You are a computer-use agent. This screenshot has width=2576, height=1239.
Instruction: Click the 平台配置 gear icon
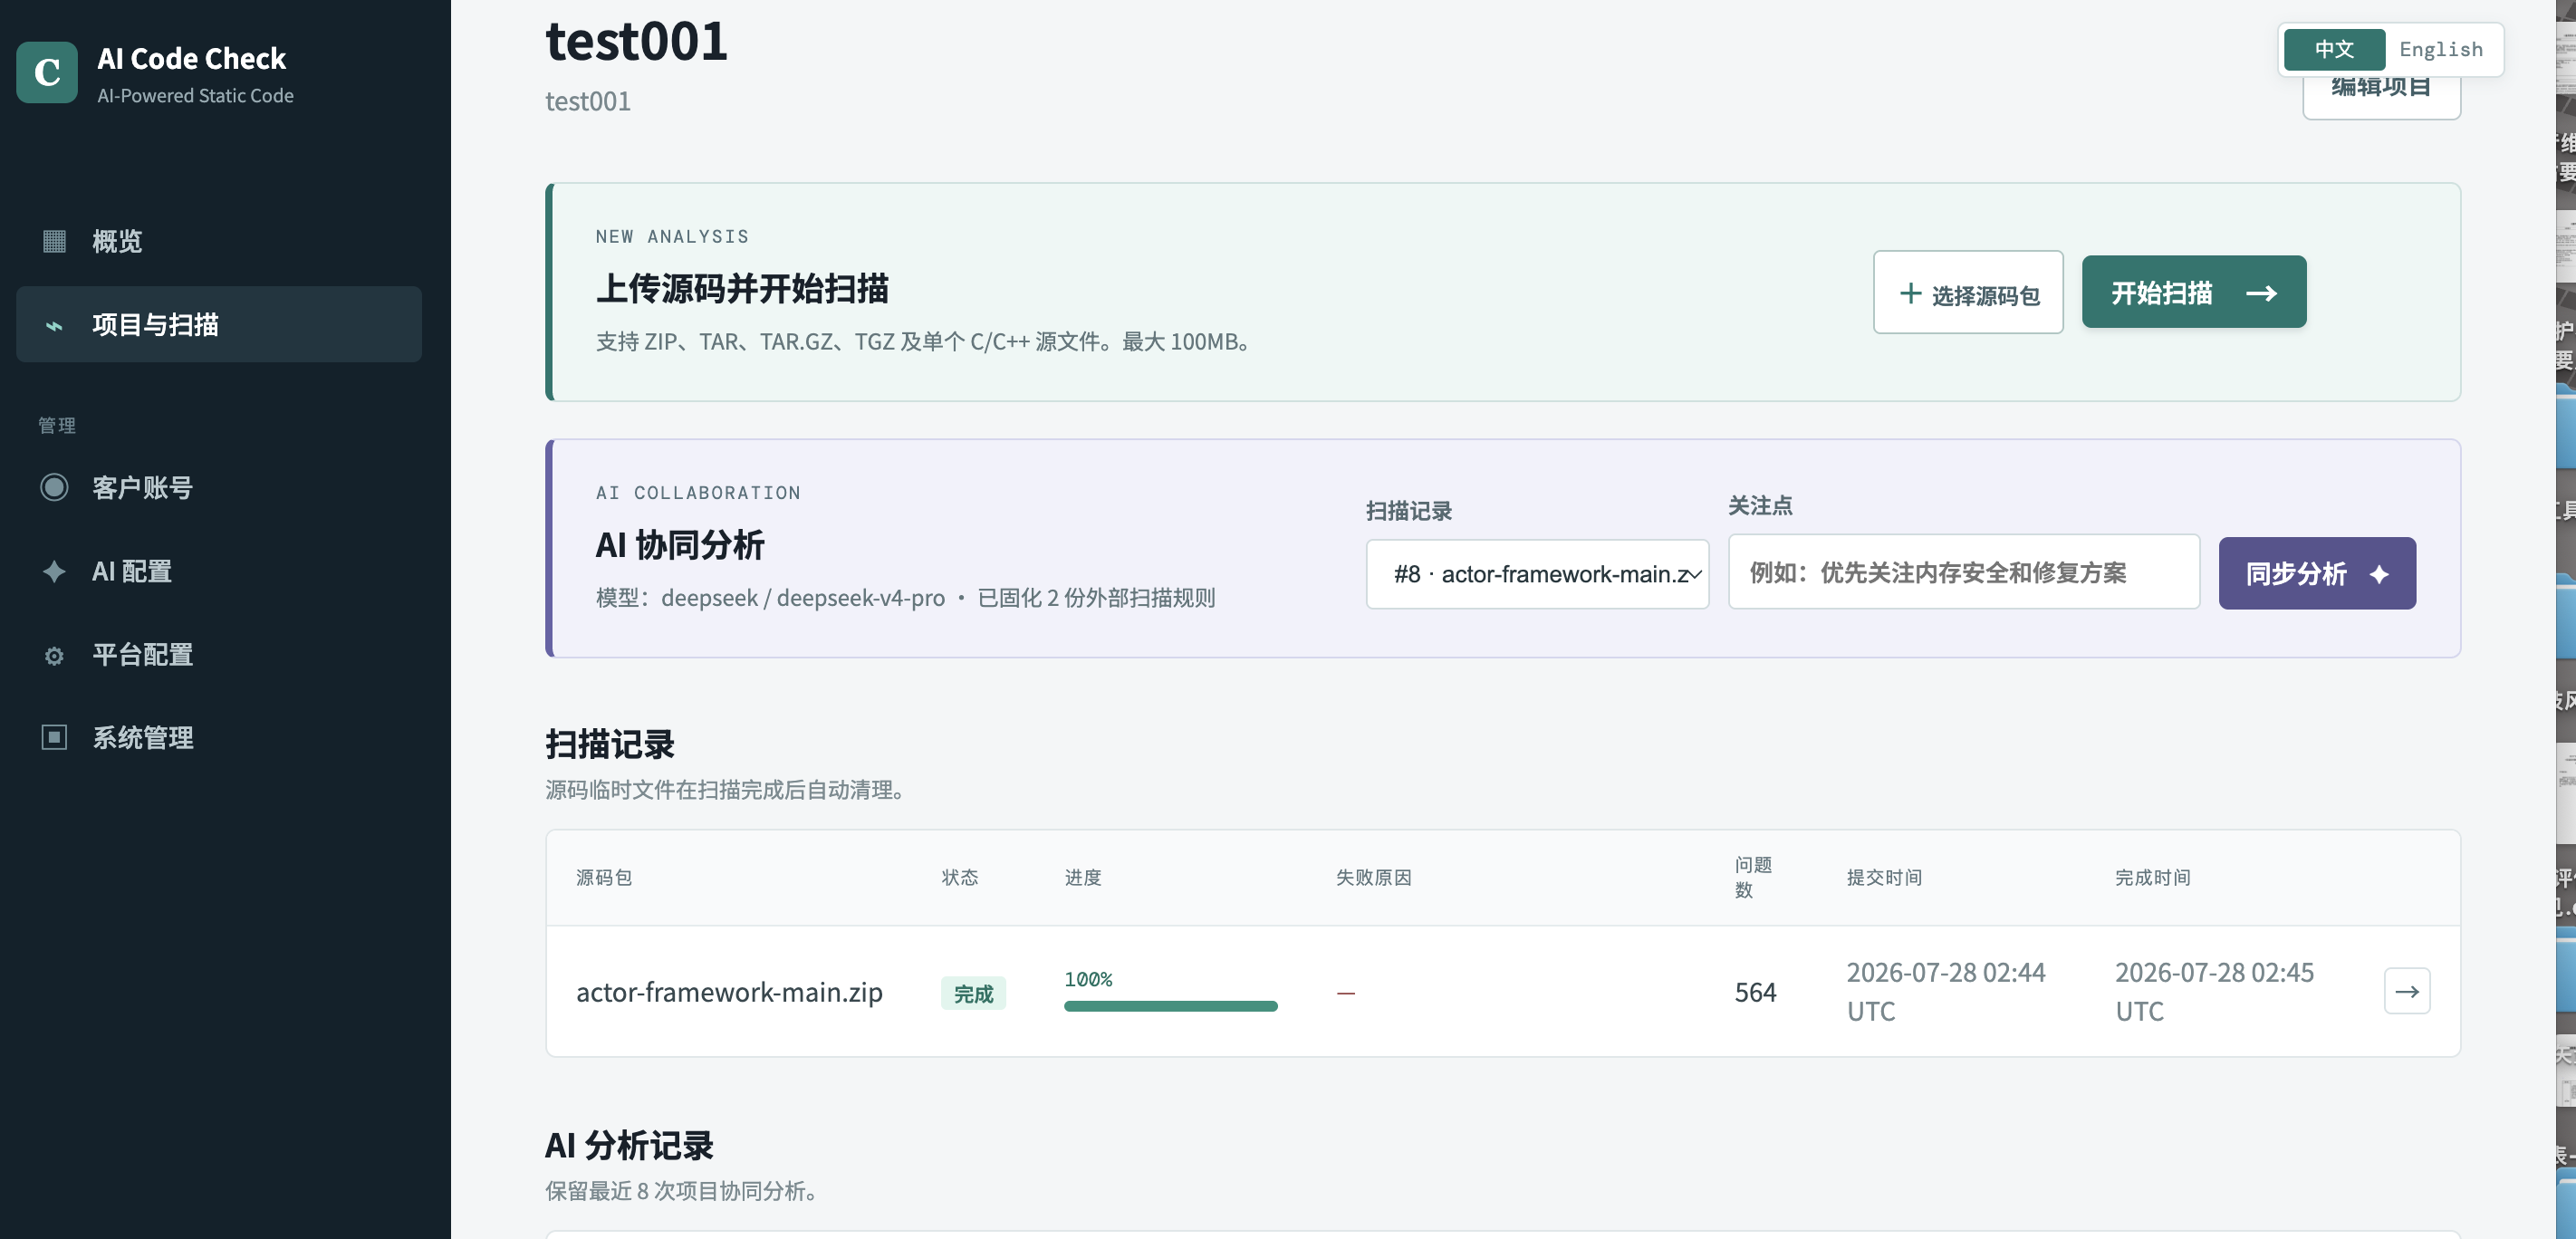click(54, 655)
